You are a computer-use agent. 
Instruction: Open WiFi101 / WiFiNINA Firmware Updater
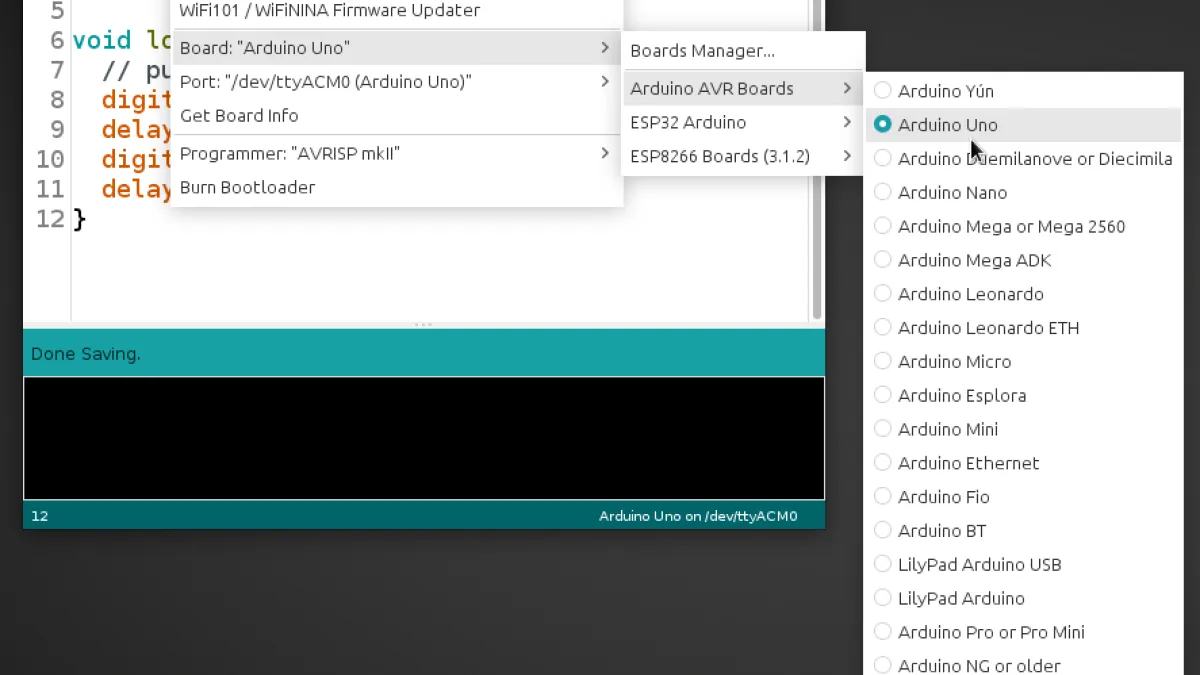tap(397, 11)
